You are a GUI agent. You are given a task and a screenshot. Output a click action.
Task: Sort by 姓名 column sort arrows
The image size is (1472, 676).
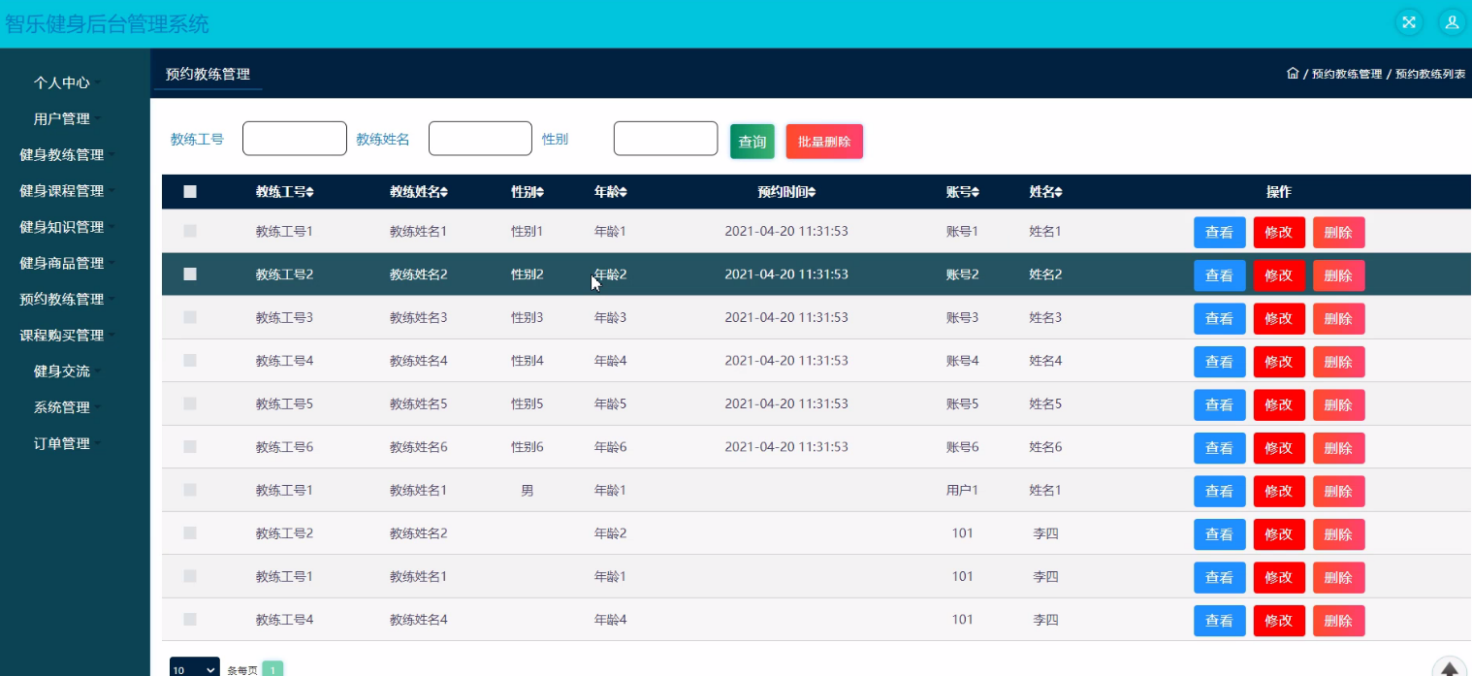(x=1058, y=192)
